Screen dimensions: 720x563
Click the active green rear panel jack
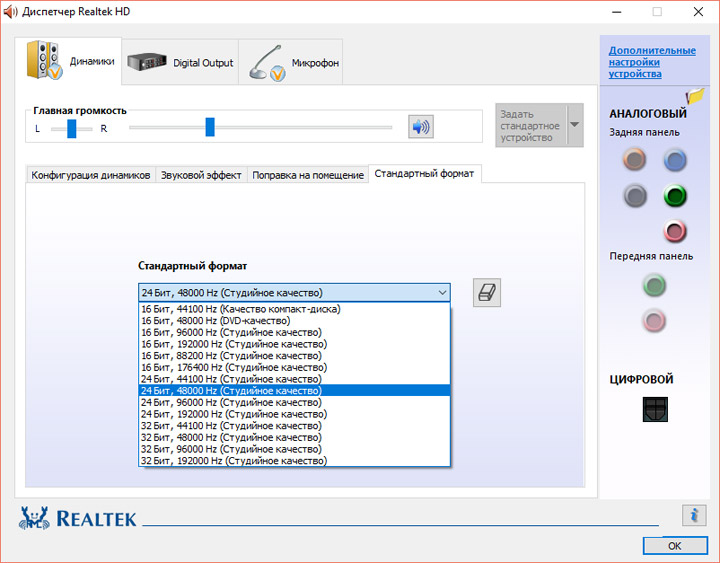675,196
